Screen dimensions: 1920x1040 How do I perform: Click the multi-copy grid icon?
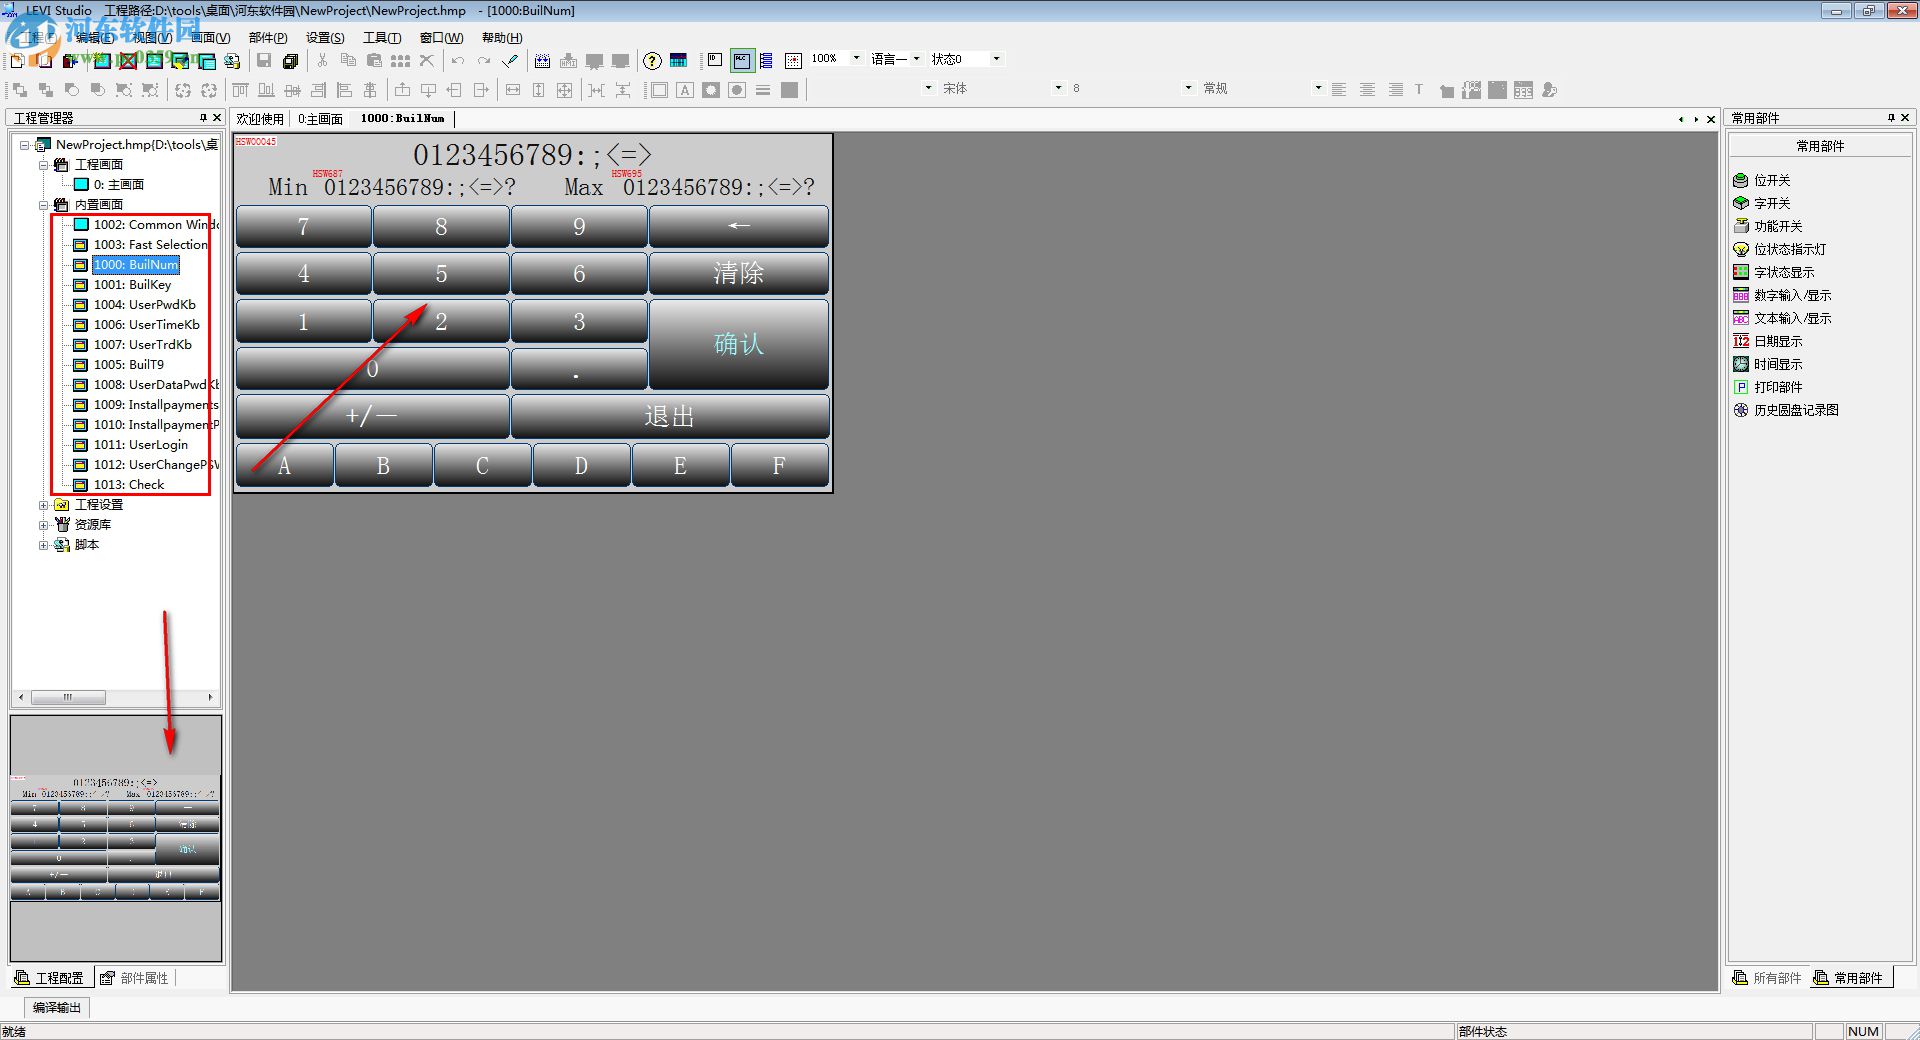(x=401, y=61)
